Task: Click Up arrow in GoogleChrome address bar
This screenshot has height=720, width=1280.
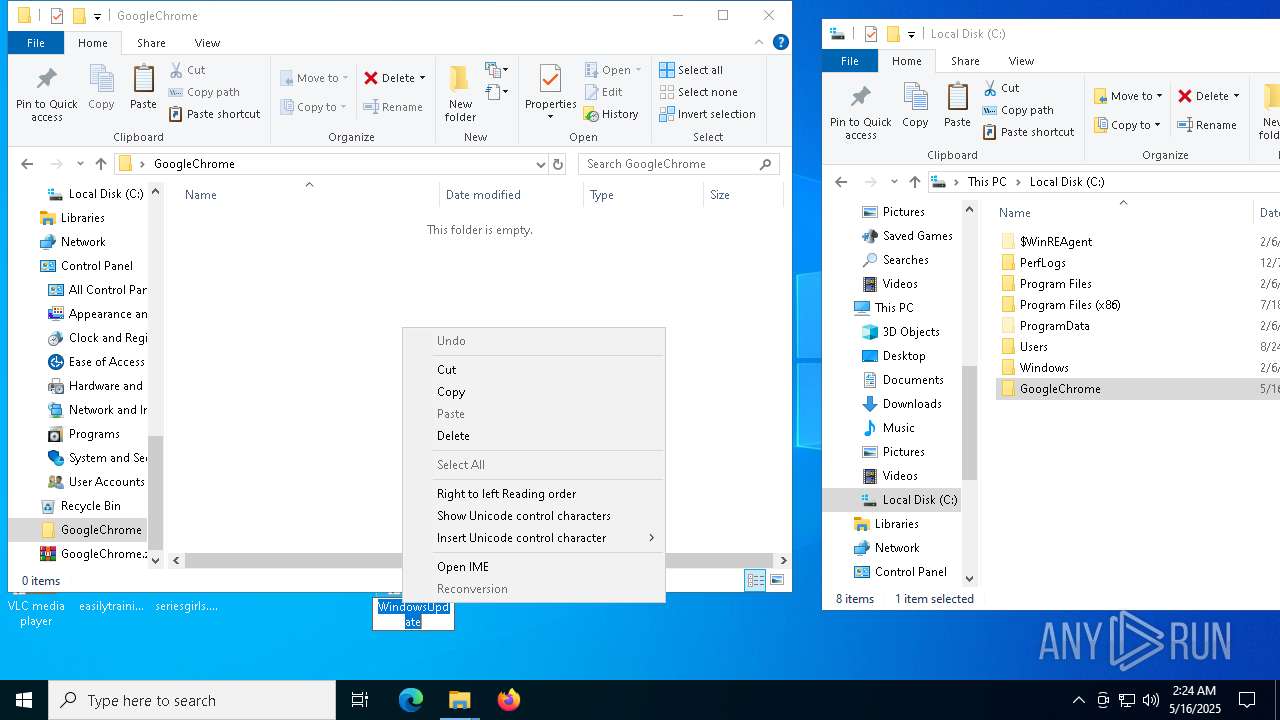Action: [100, 164]
